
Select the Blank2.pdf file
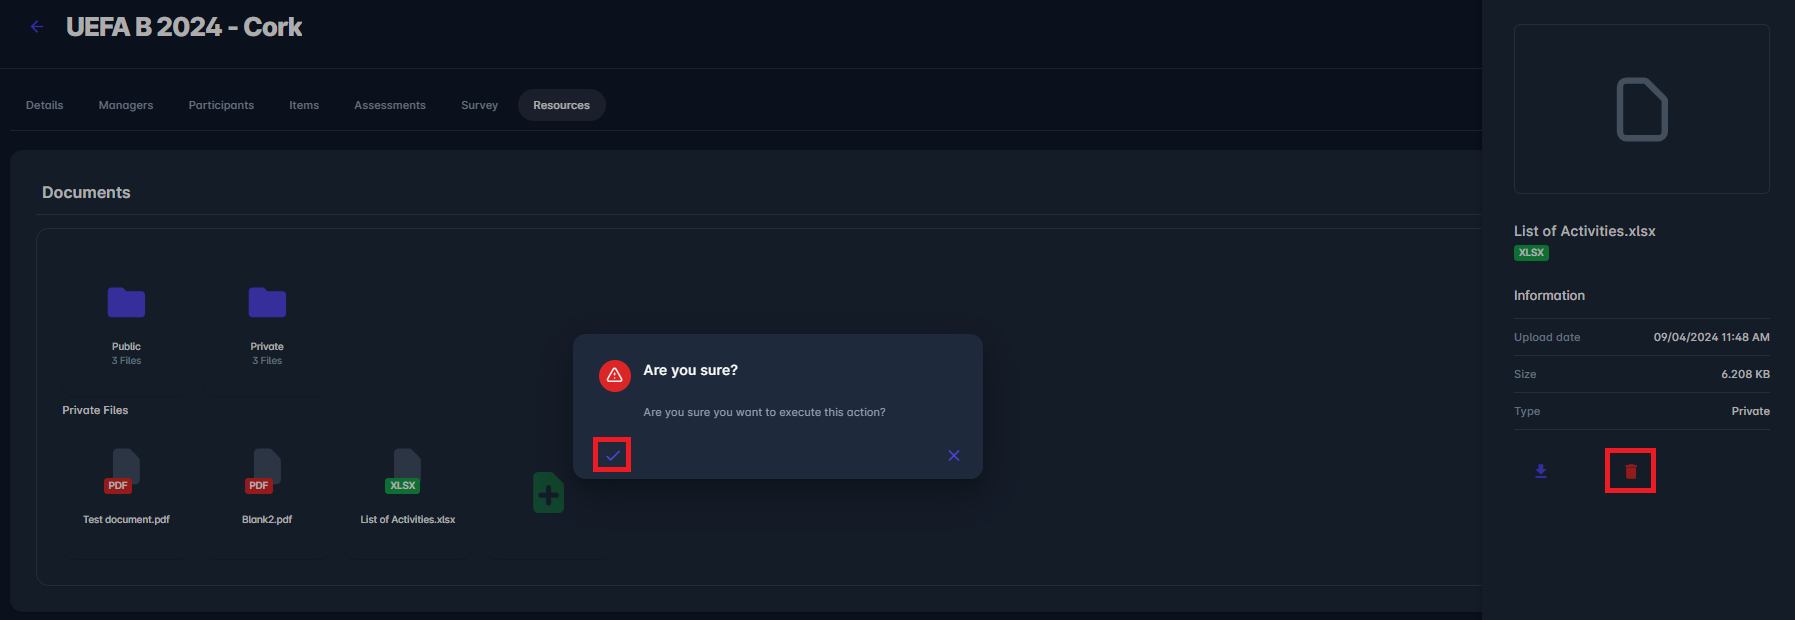267,471
